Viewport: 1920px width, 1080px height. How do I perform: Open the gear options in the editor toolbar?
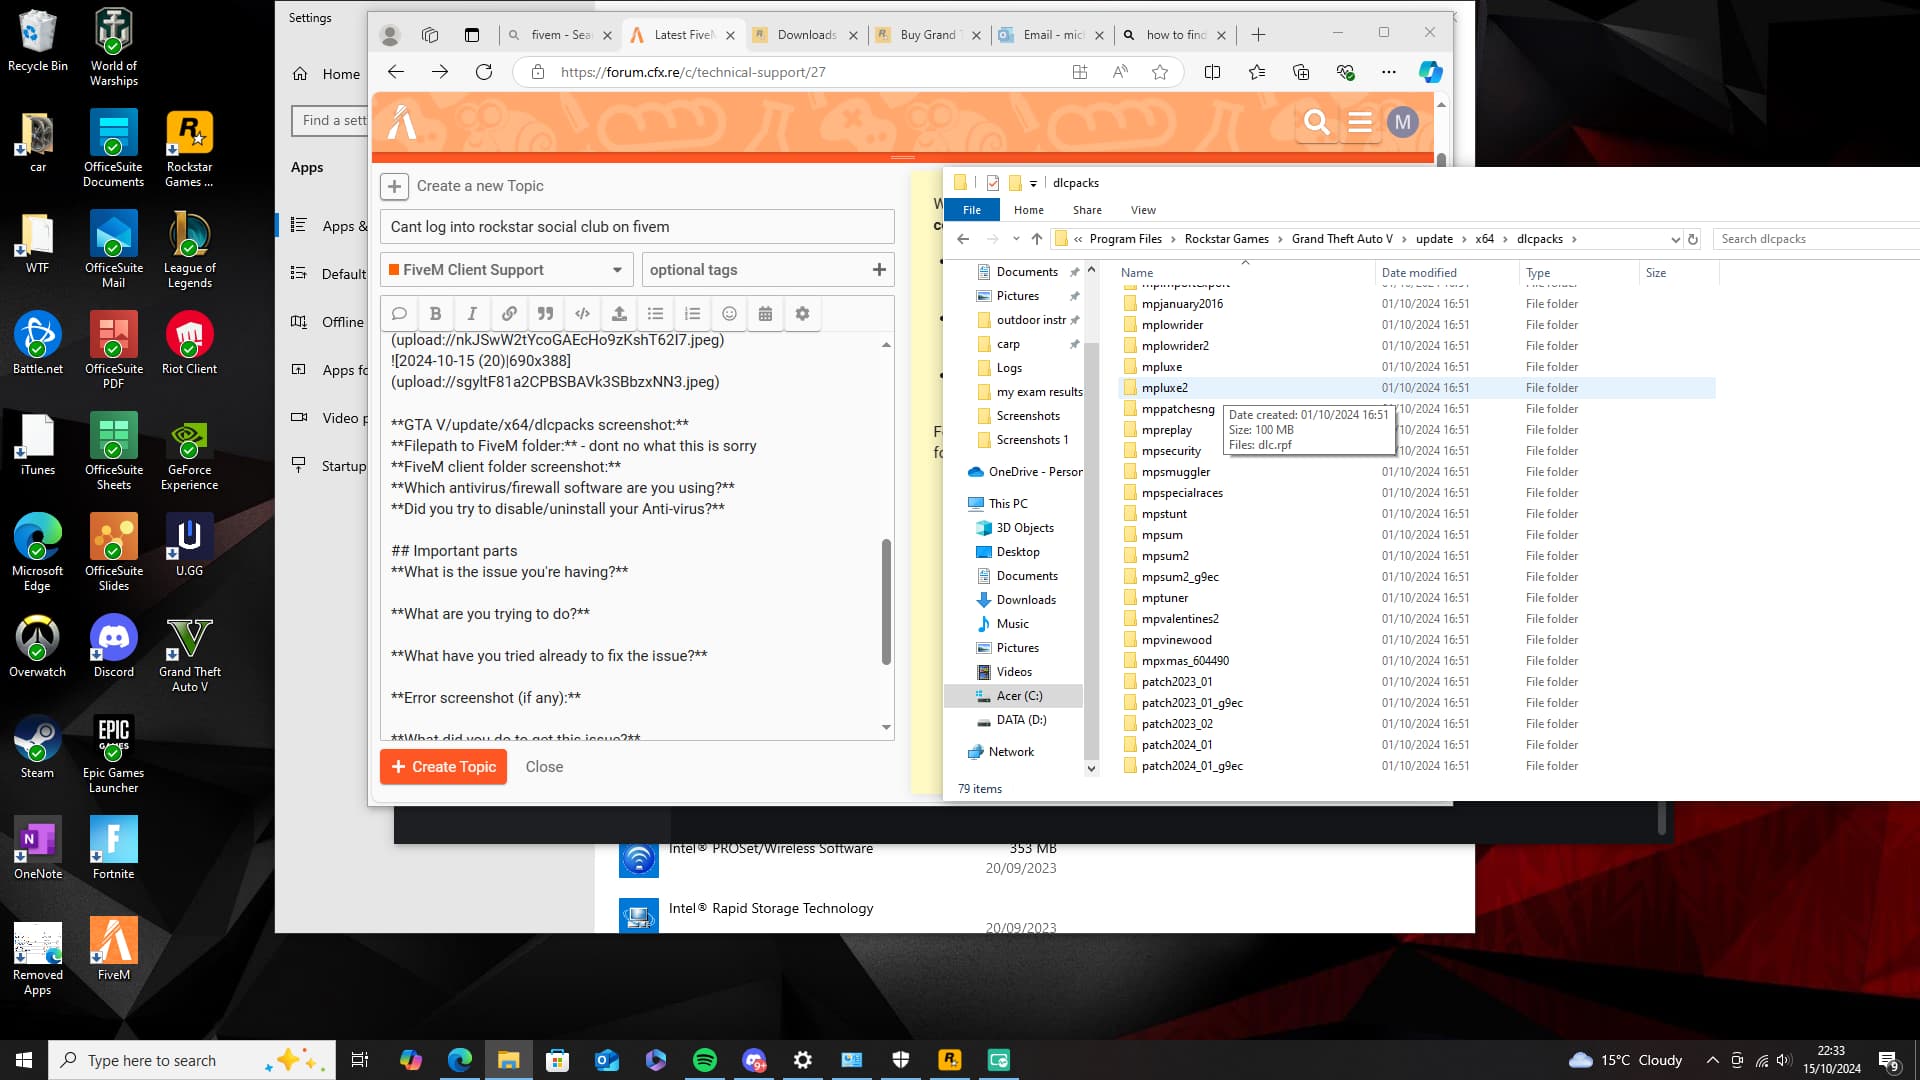(802, 314)
